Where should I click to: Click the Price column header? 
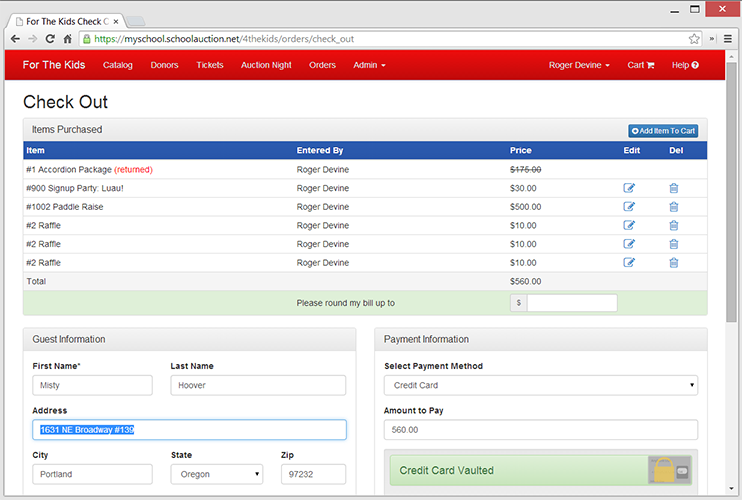pyautogui.click(x=521, y=150)
